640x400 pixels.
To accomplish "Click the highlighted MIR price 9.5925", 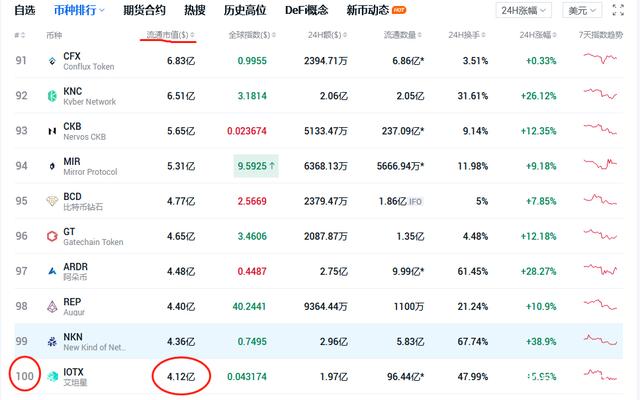I will [x=256, y=166].
